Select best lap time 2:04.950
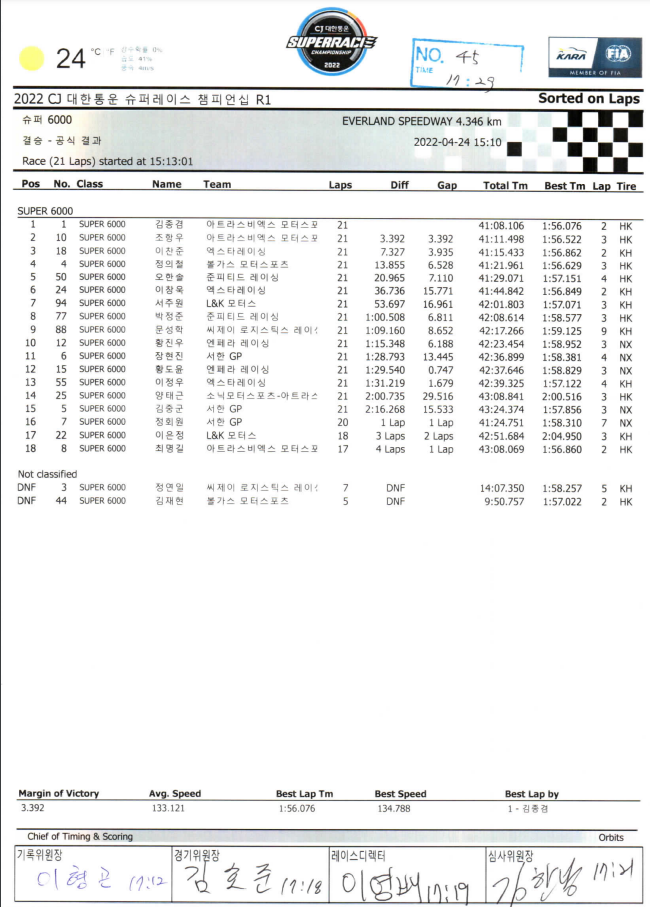 coord(562,436)
